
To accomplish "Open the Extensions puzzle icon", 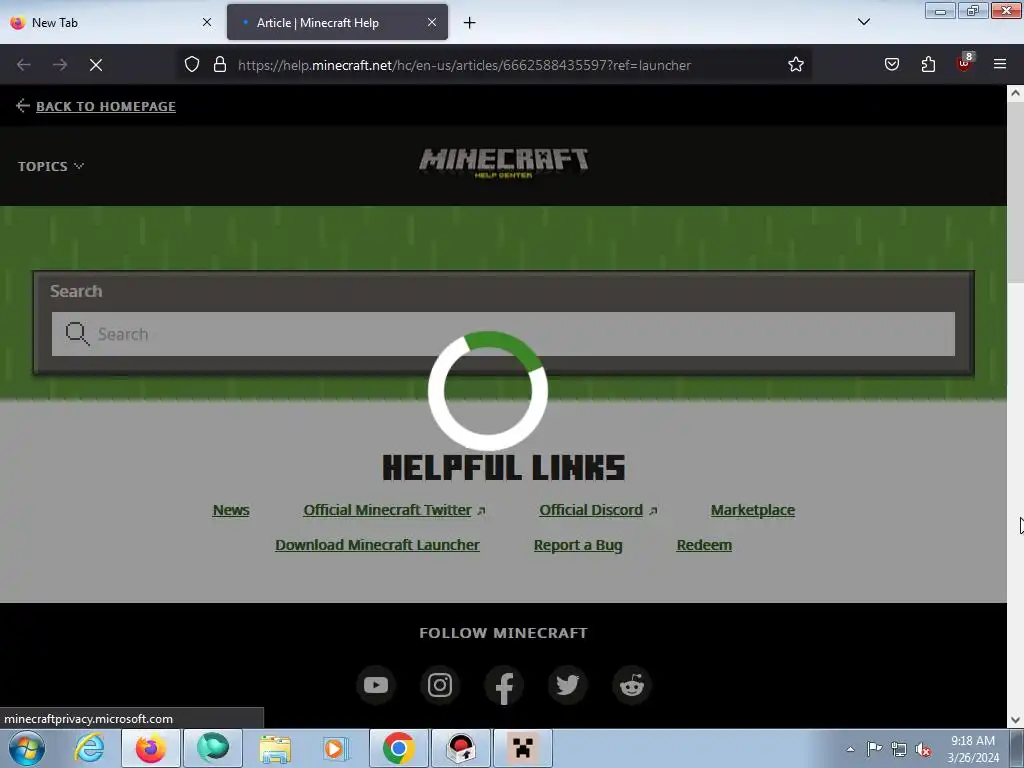I will click(928, 64).
